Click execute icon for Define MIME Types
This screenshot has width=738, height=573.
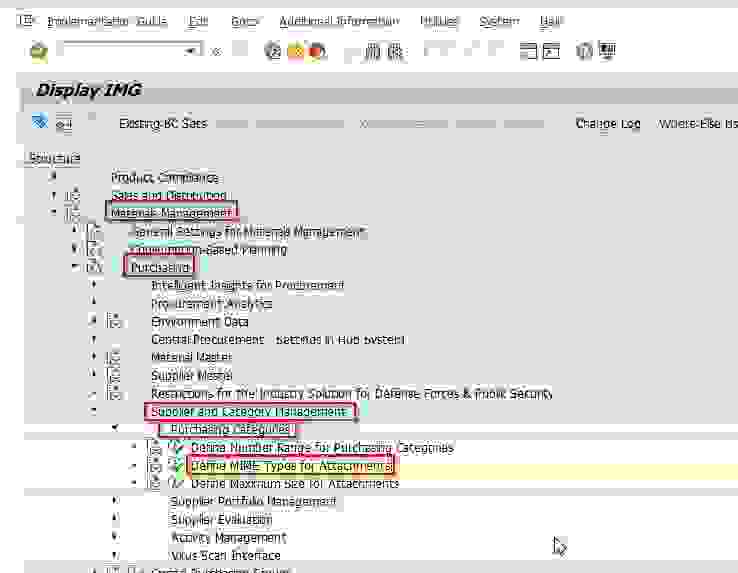tap(177, 466)
